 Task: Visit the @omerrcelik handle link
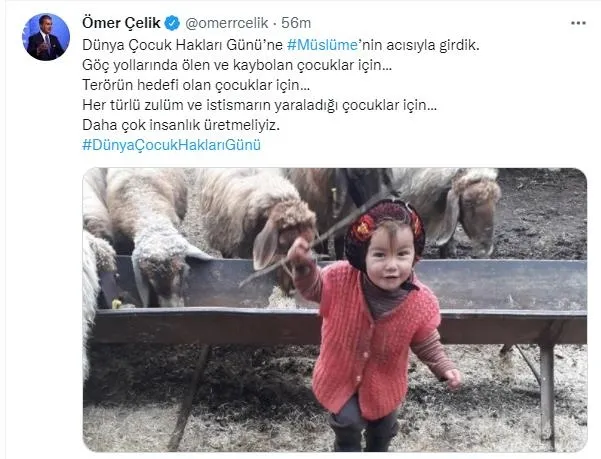pyautogui.click(x=227, y=23)
